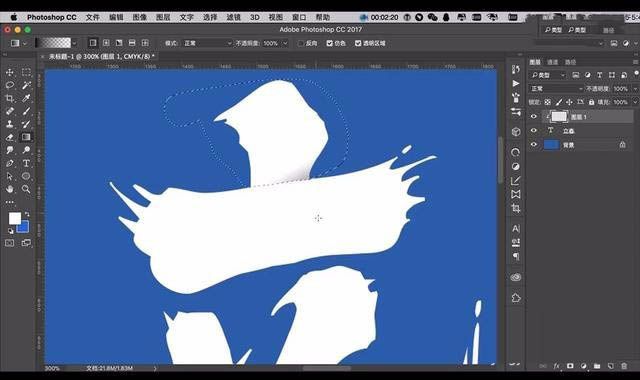This screenshot has height=380, width=640.
Task: Select the Path Selection tool
Action: (9, 176)
